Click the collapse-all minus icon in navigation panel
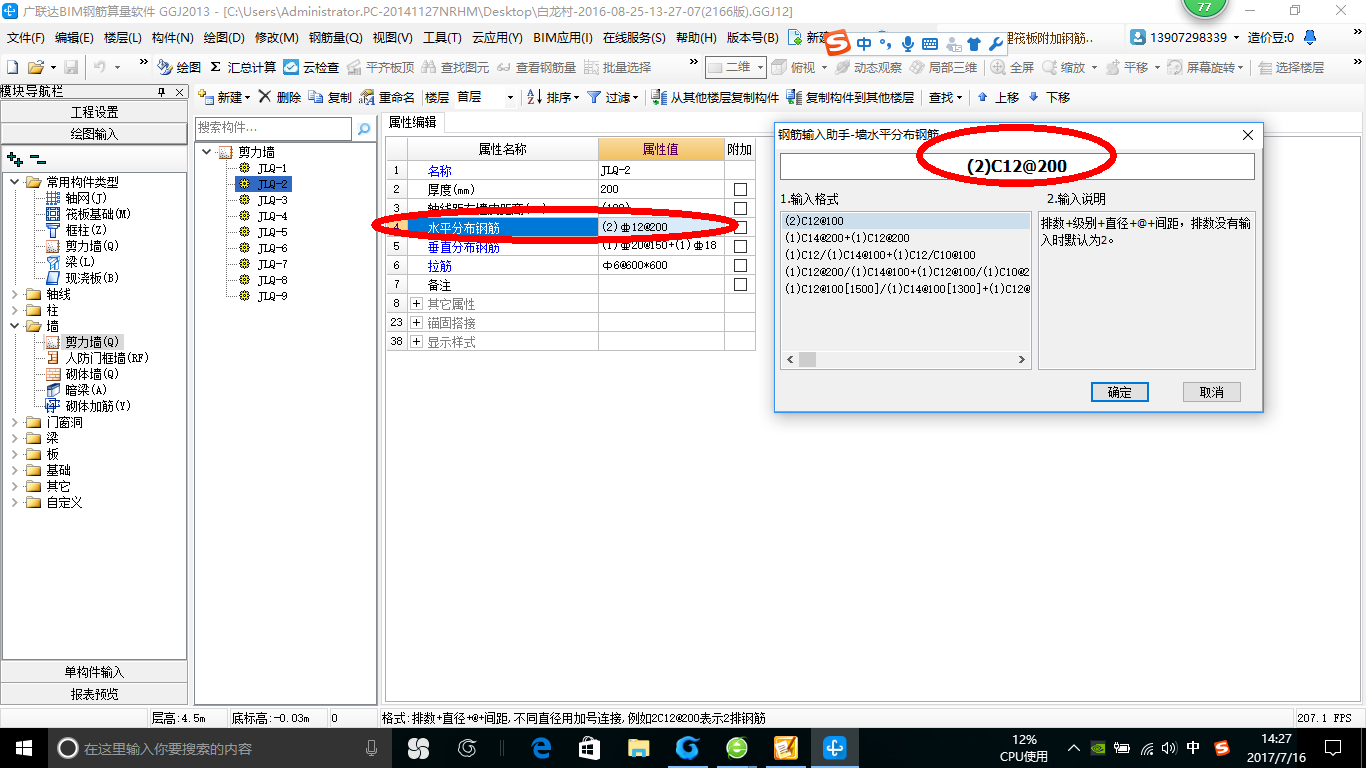The width and height of the screenshot is (1366, 768). [37, 158]
